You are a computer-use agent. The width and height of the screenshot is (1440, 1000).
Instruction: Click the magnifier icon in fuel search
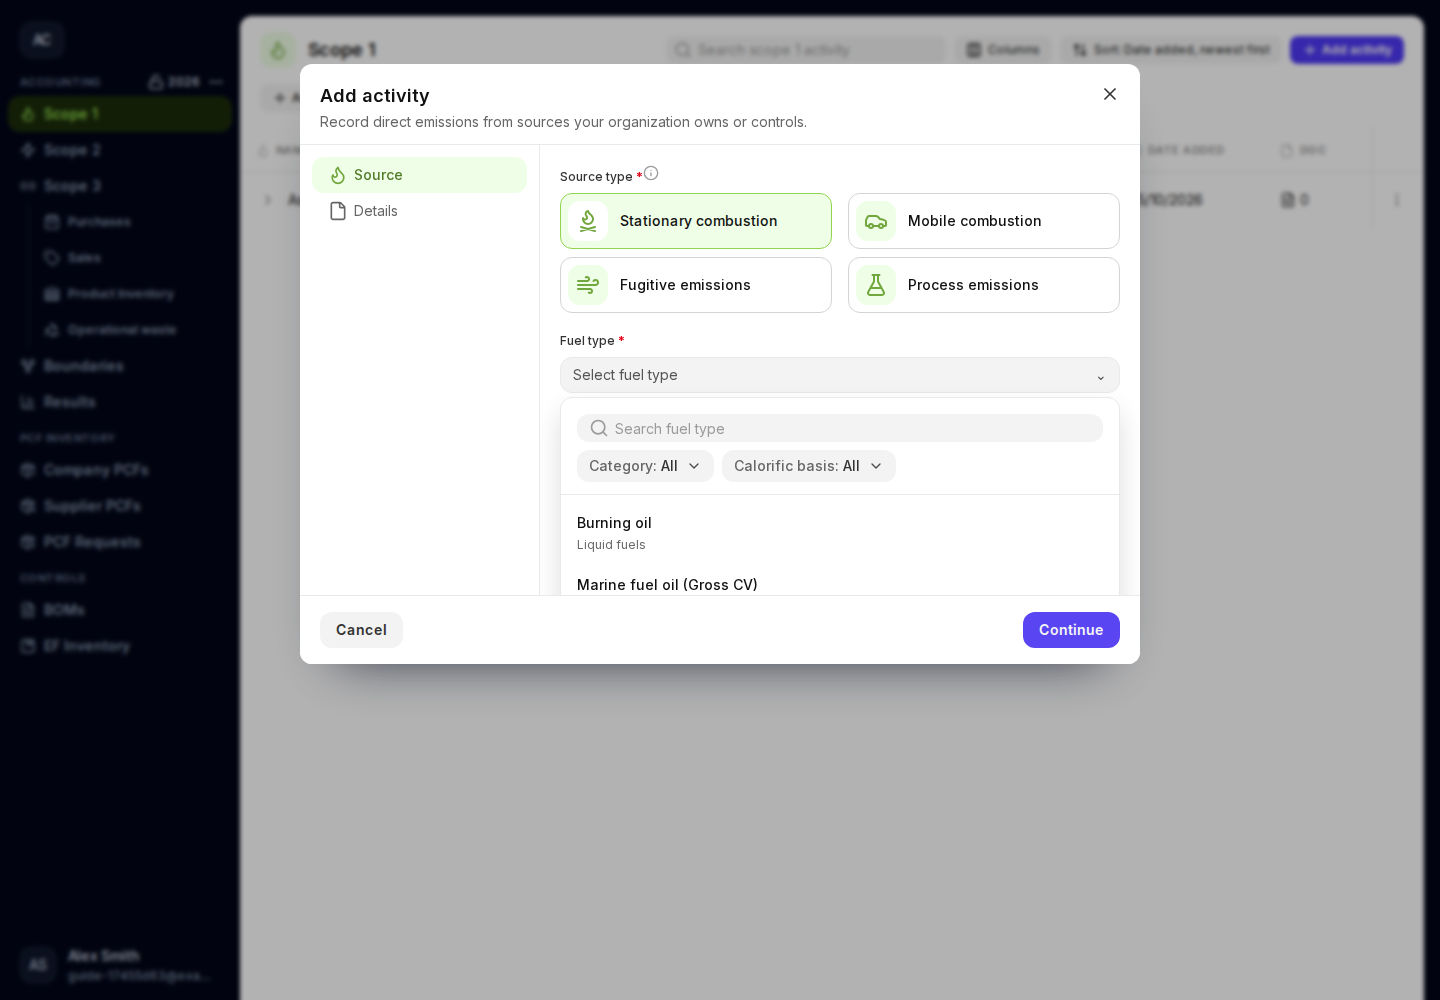click(x=599, y=428)
